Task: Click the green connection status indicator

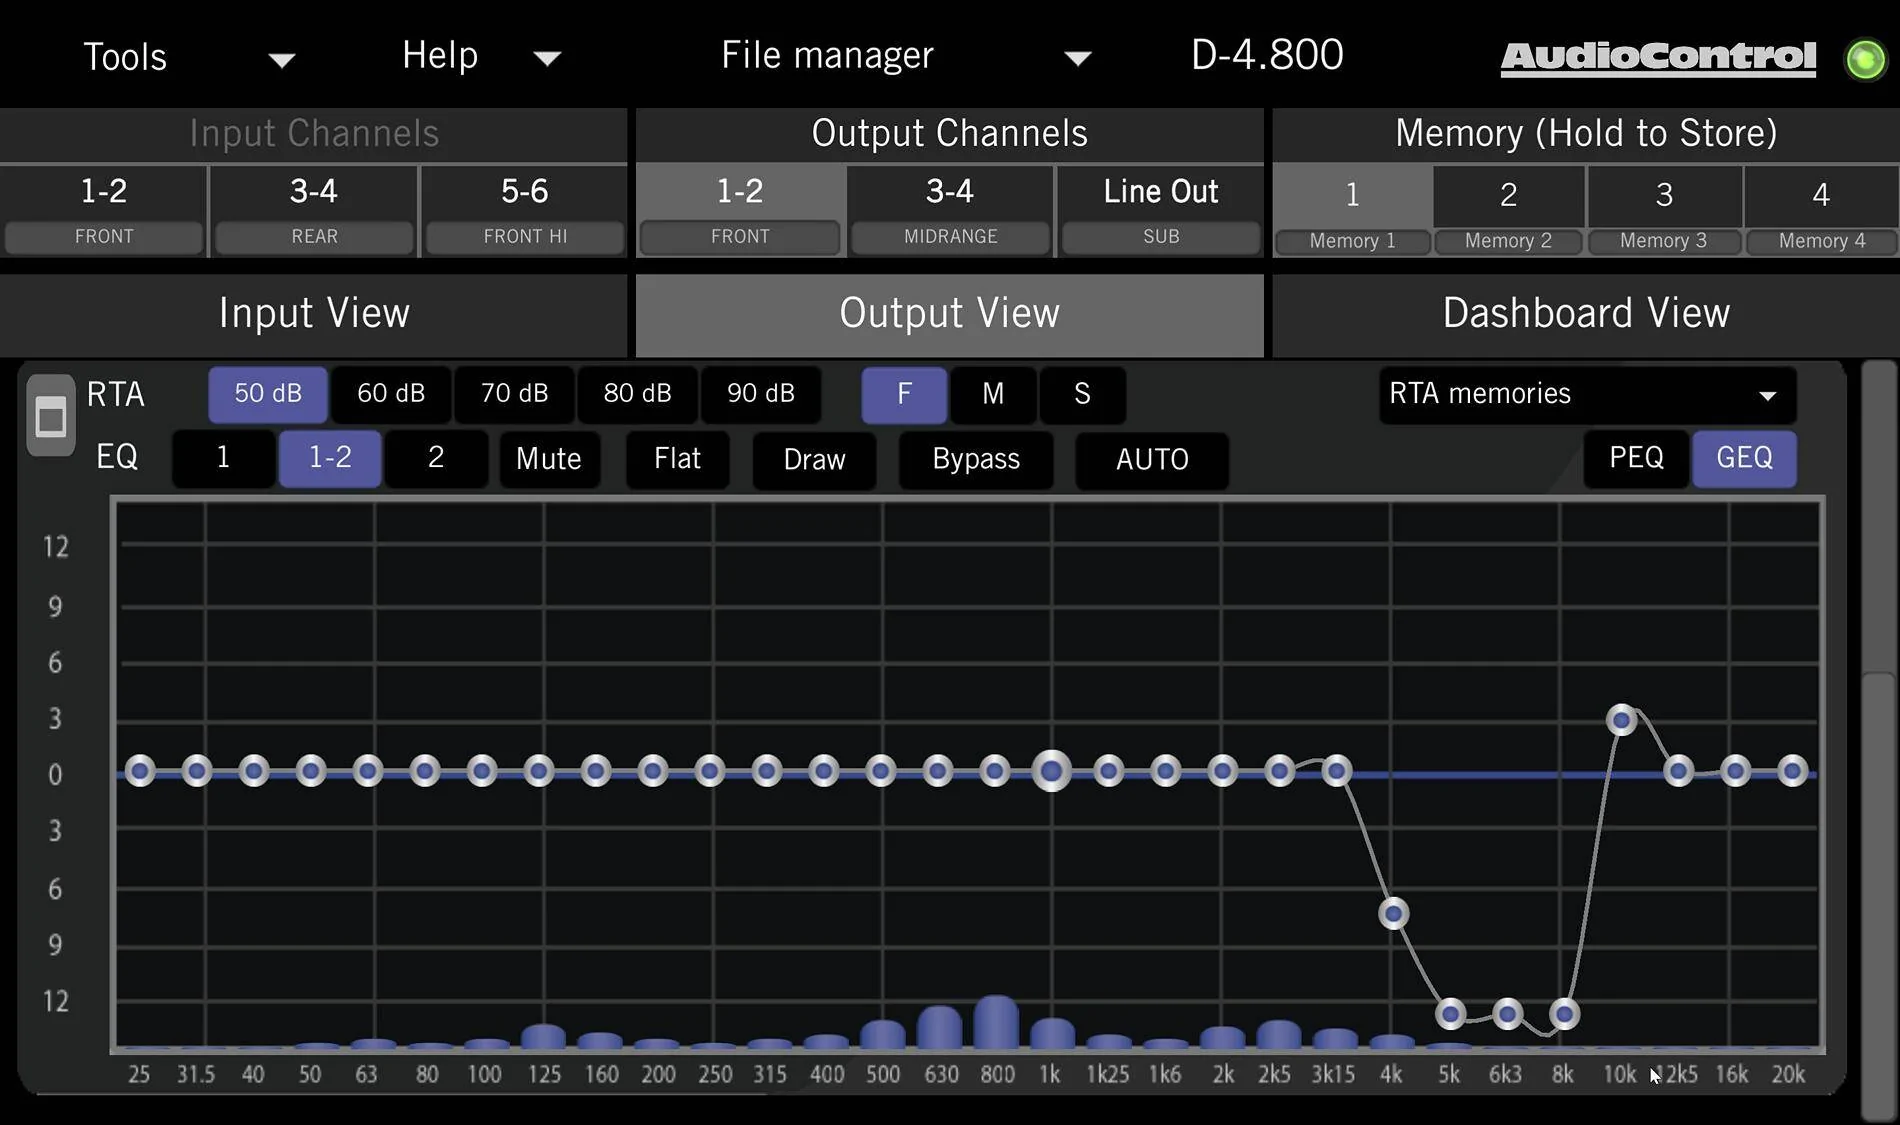Action: point(1865,60)
